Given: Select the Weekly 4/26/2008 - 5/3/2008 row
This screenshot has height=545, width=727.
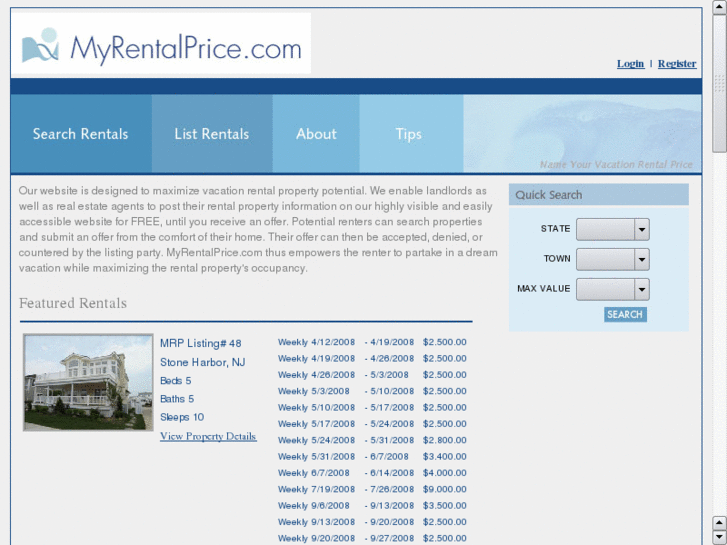Looking at the screenshot, I should click(x=372, y=375).
